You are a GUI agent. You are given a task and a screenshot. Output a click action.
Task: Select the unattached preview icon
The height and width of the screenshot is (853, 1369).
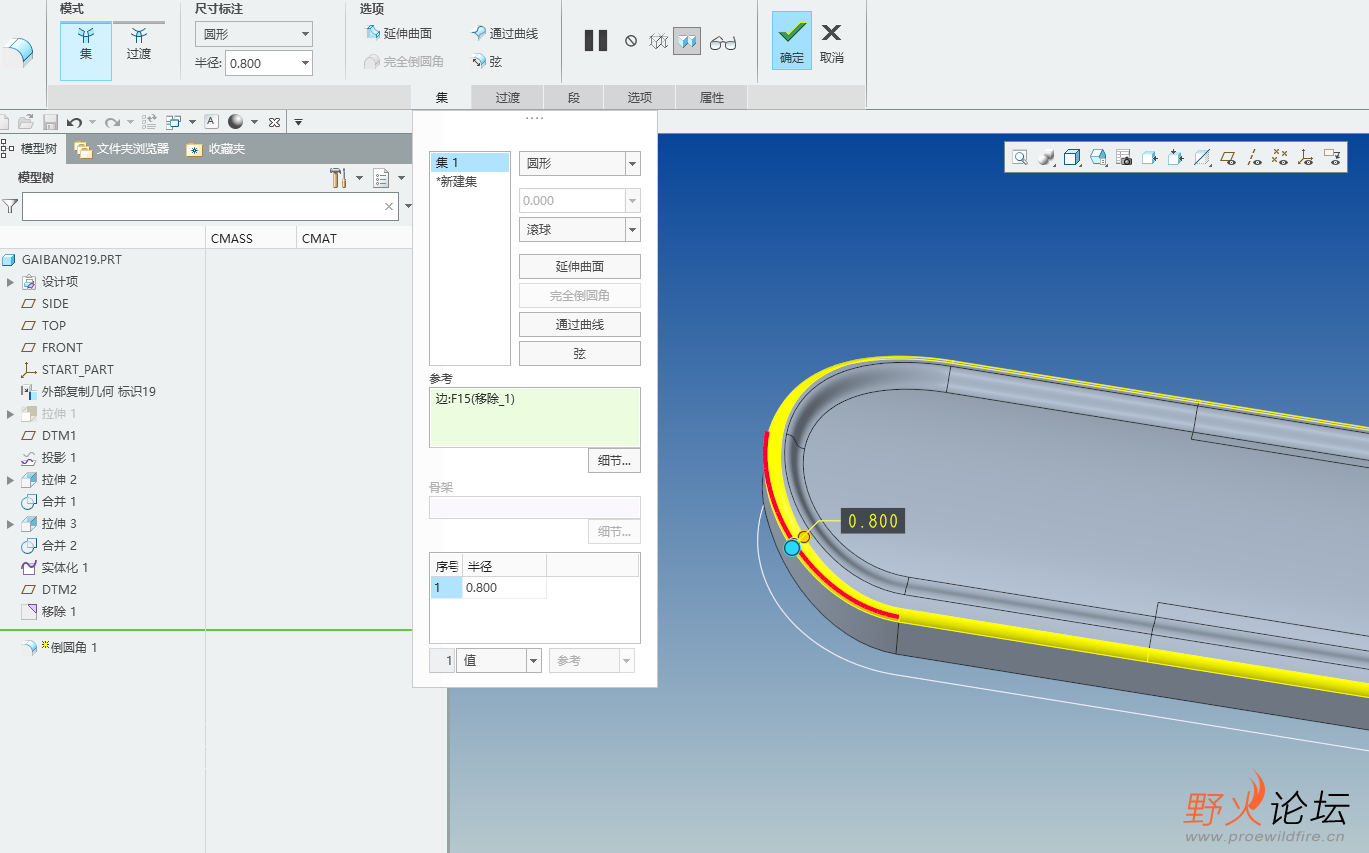coord(658,41)
